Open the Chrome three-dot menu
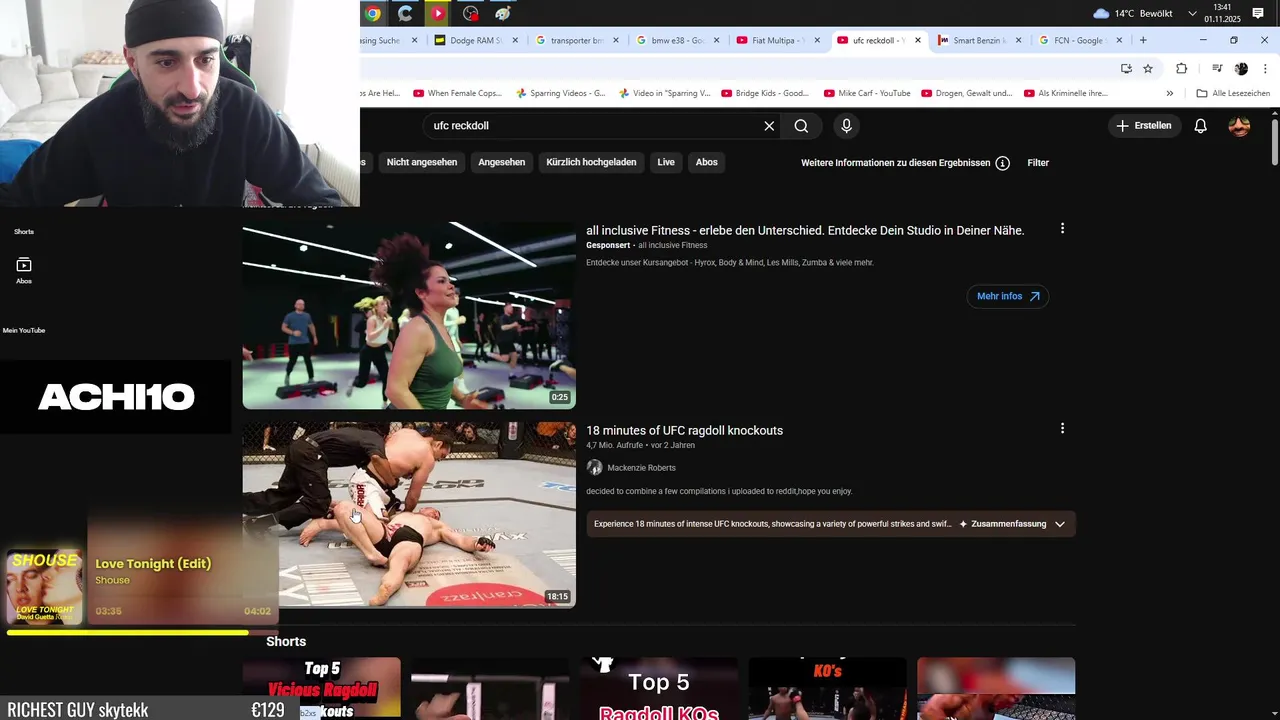1280x720 pixels. point(1265,68)
